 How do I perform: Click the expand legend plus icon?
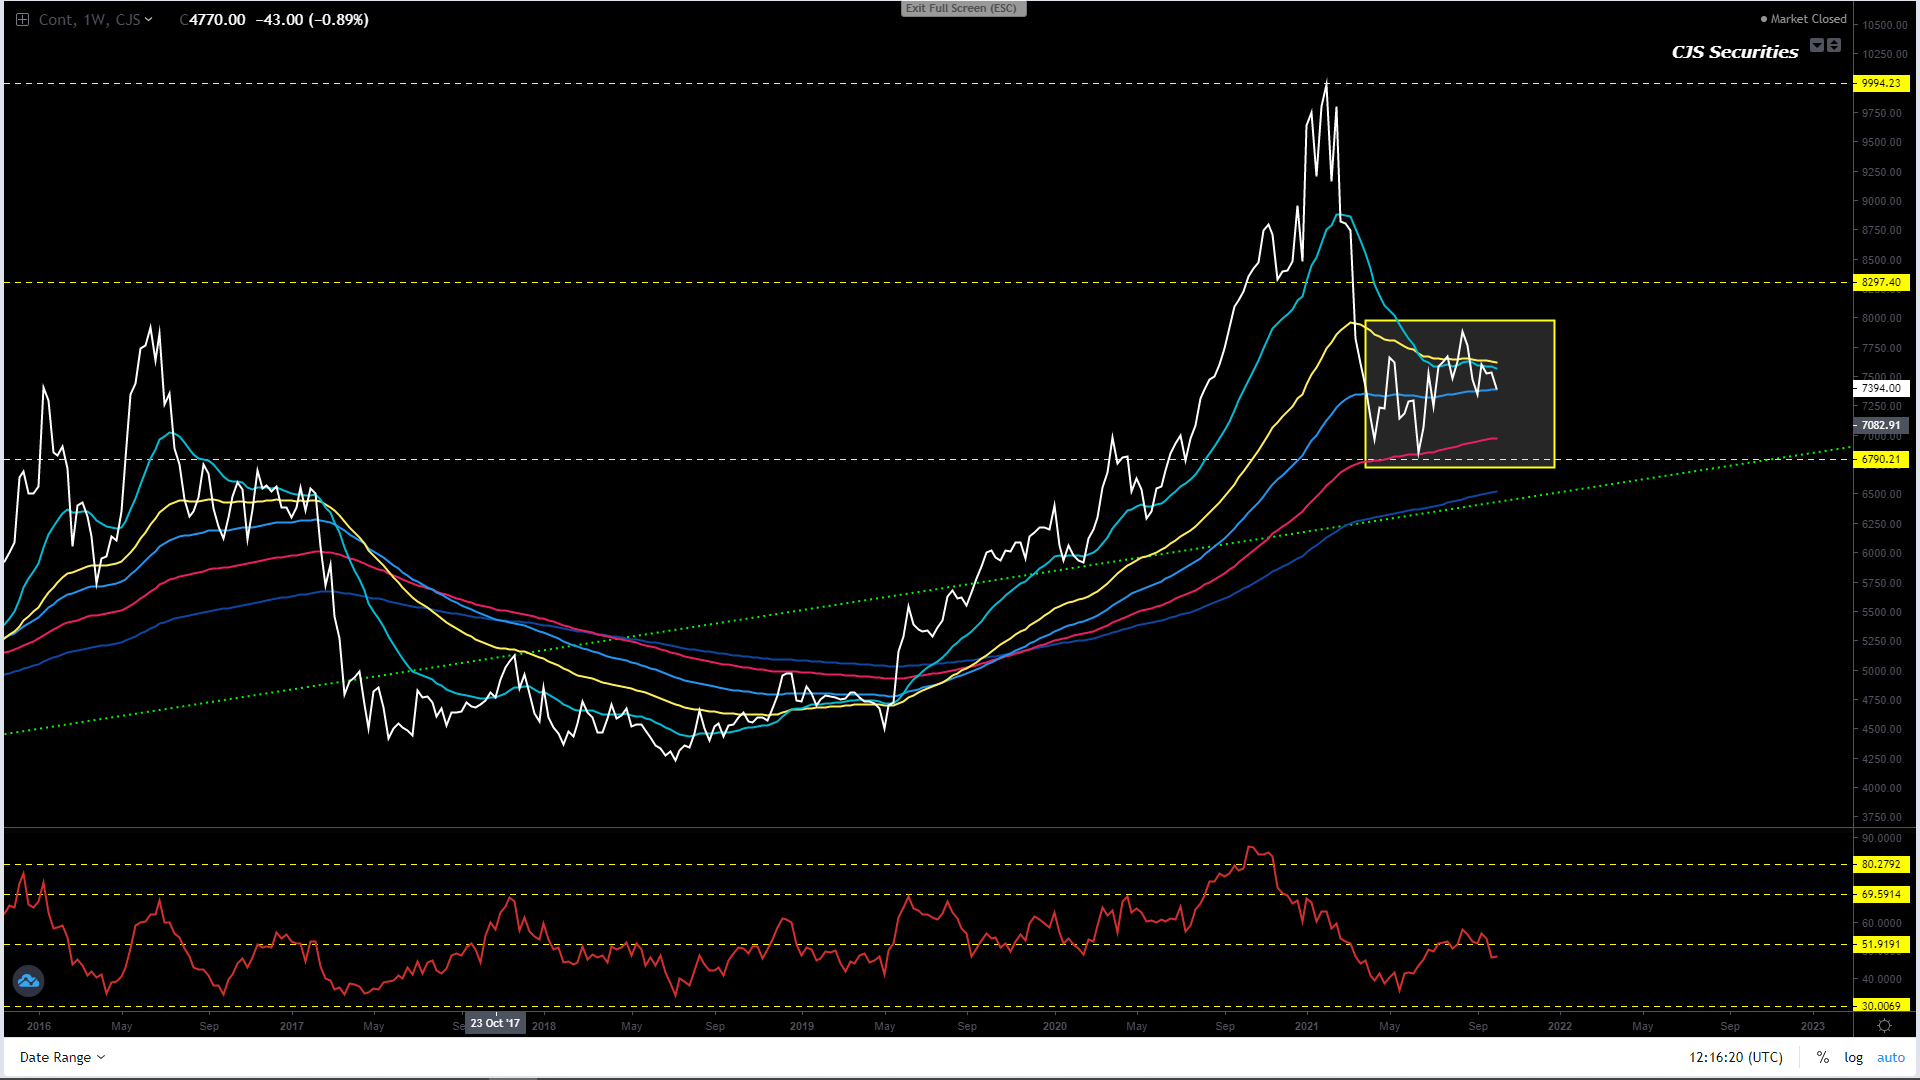click(x=22, y=20)
